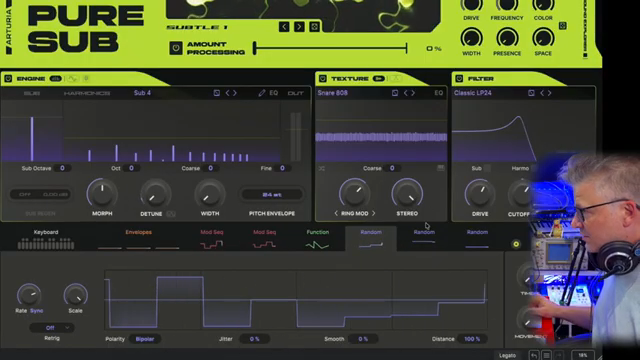
Task: Open the Engine EQ
Action: pos(273,93)
